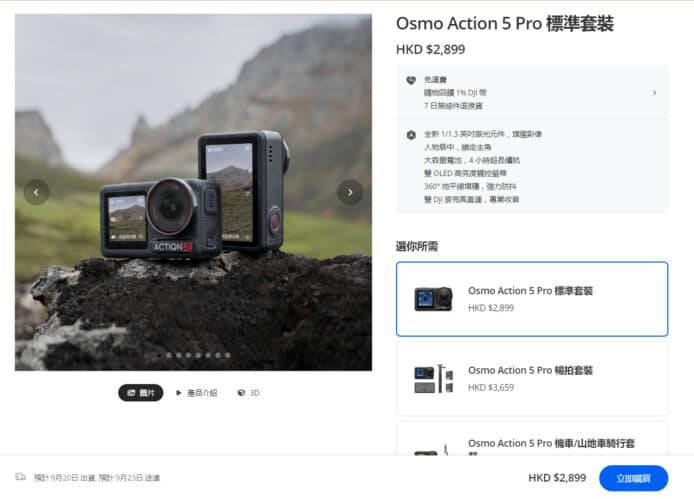The image size is (694, 499).
Task: Play the product introduction video
Action: (197, 393)
